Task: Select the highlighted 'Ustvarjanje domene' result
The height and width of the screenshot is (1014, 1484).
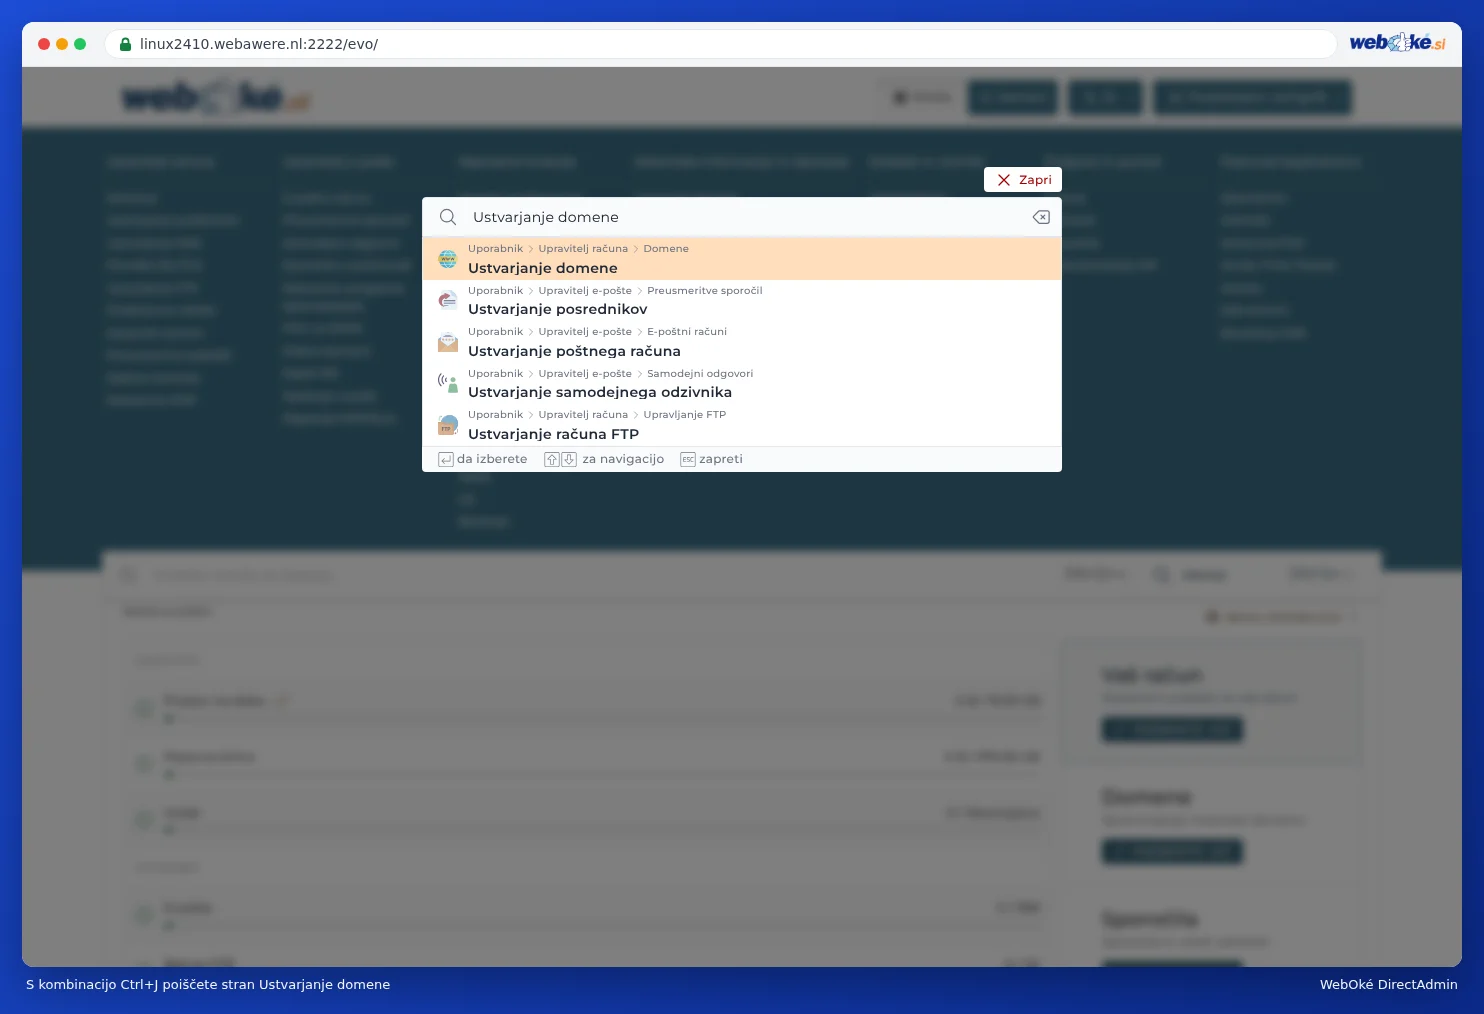Action: 742,259
